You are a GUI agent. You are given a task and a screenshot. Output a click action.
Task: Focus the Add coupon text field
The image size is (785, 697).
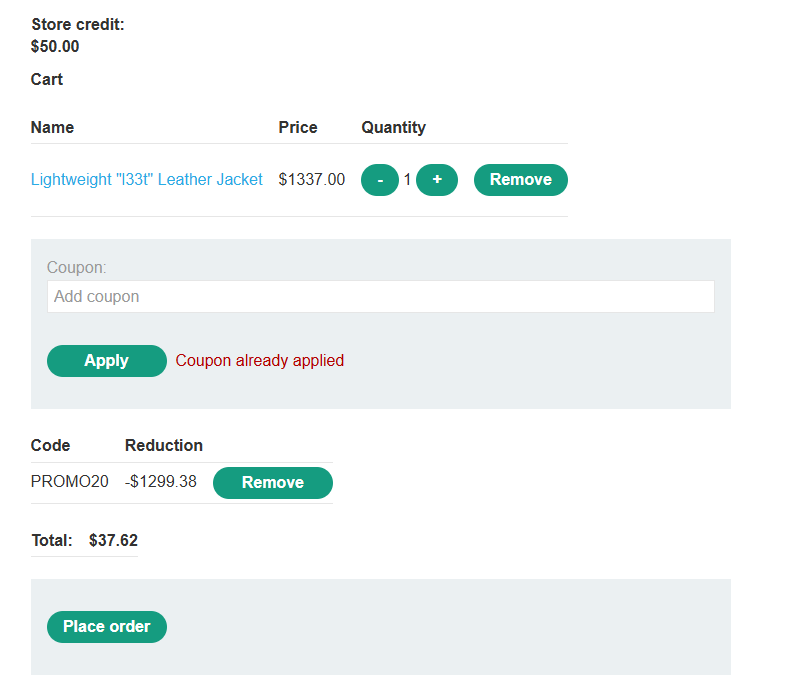pos(380,297)
